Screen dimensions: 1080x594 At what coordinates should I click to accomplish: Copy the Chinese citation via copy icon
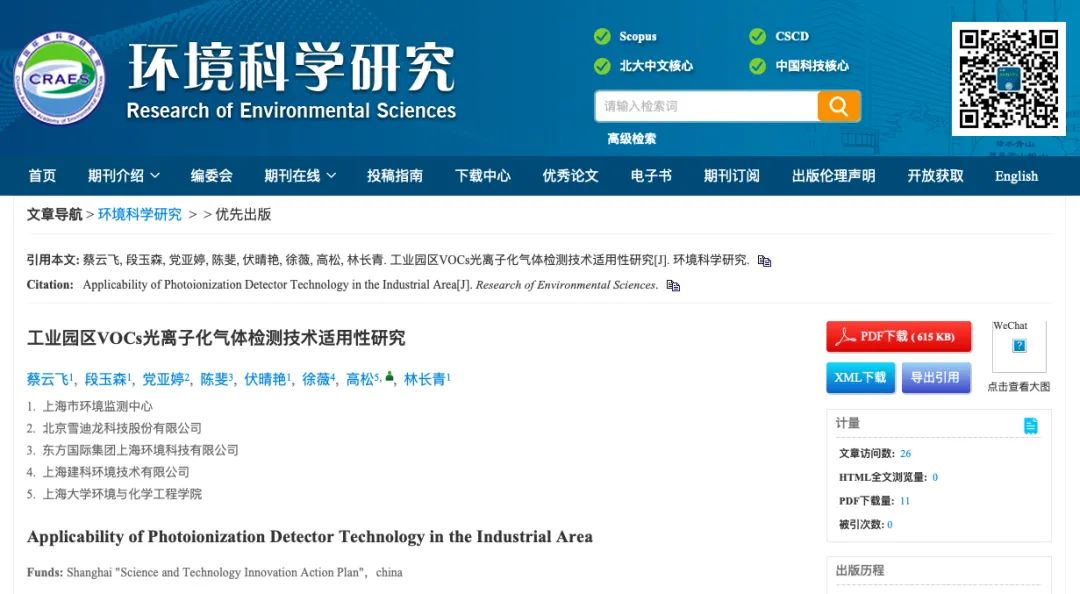tap(765, 261)
